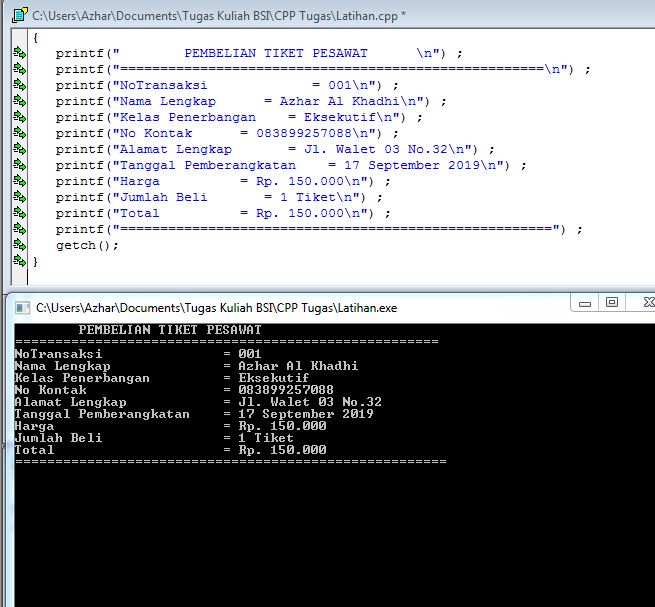Click gutter arrow beside Nama Lengkap printf line
Screen dimensions: 655x607
(x=20, y=101)
